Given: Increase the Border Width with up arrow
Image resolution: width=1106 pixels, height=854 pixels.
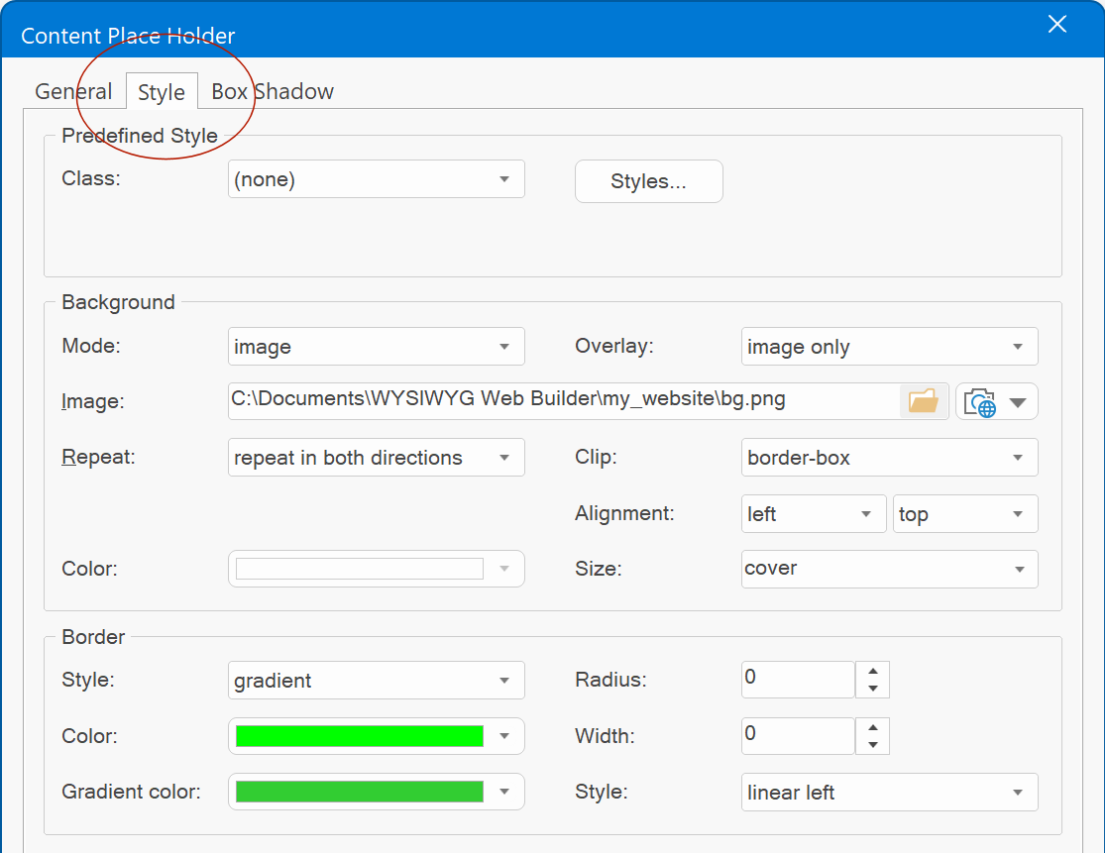Looking at the screenshot, I should (873, 728).
